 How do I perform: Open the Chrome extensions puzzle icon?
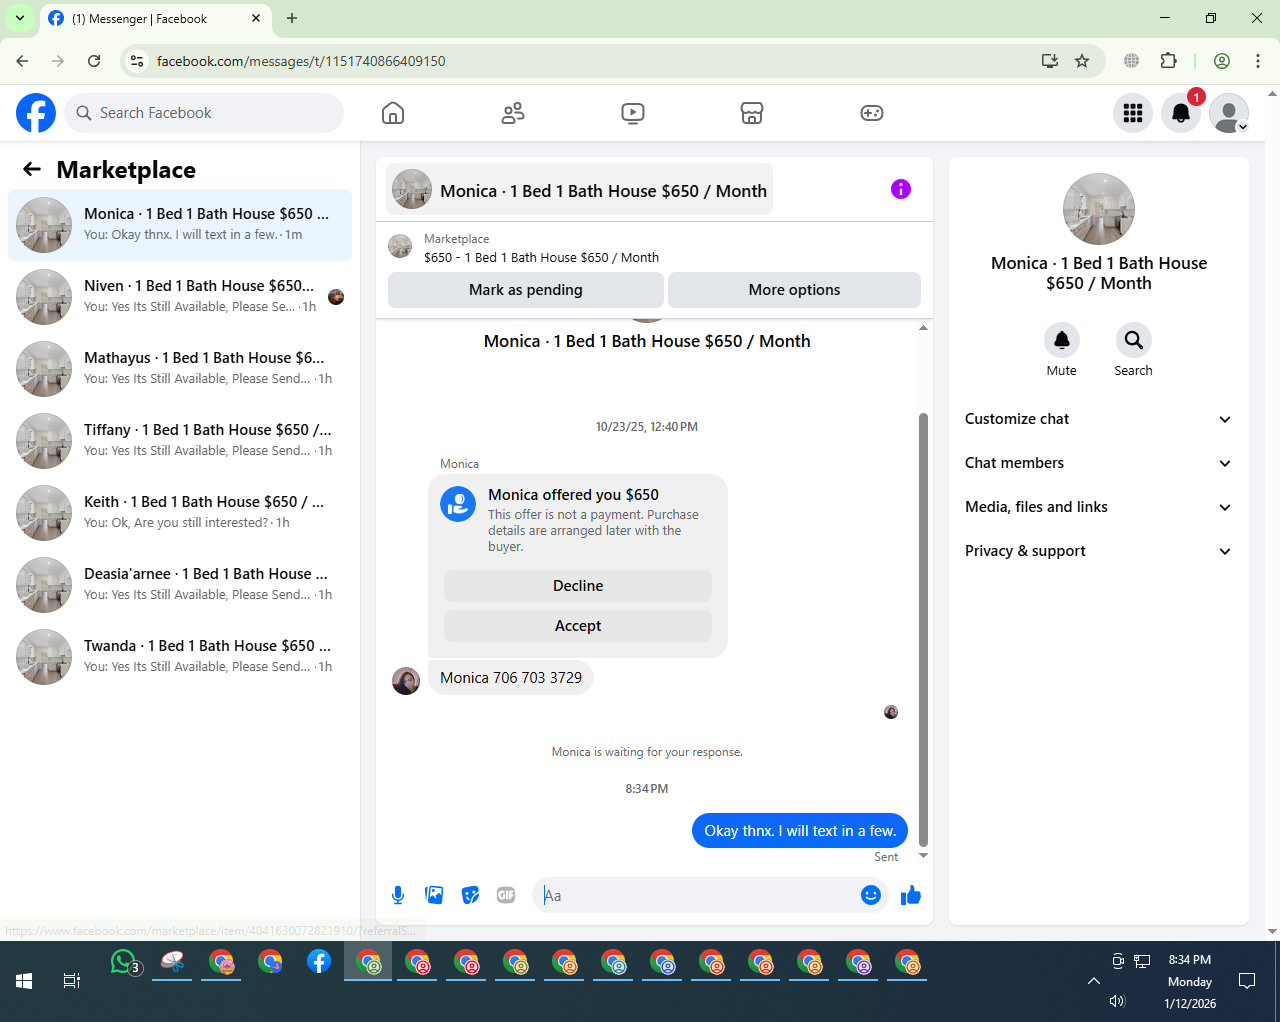(1169, 61)
